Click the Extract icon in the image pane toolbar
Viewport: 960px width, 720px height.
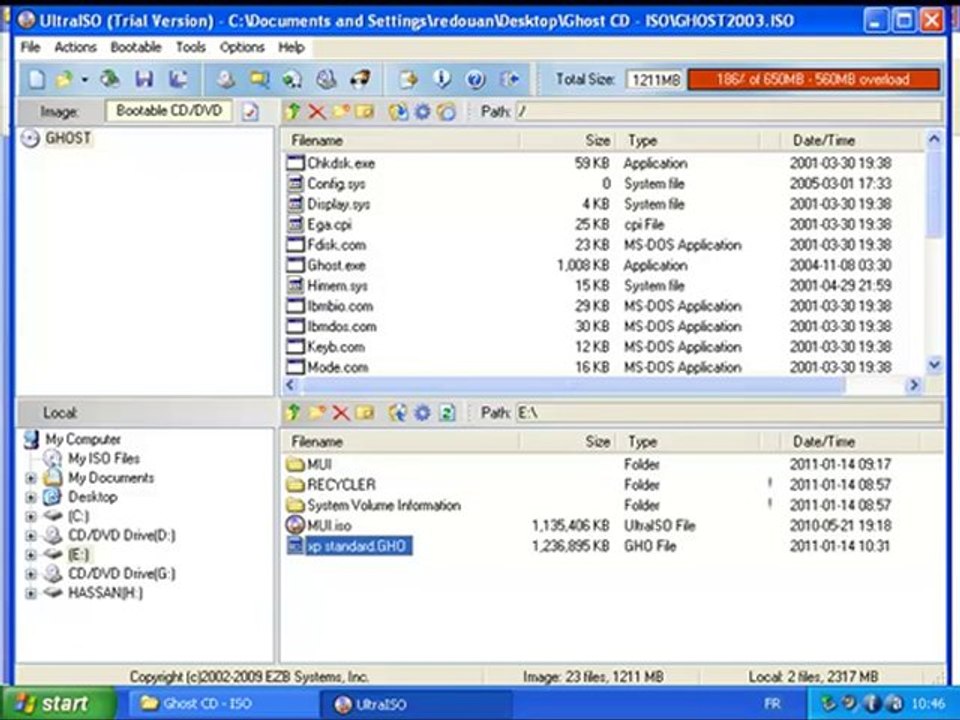click(x=398, y=111)
